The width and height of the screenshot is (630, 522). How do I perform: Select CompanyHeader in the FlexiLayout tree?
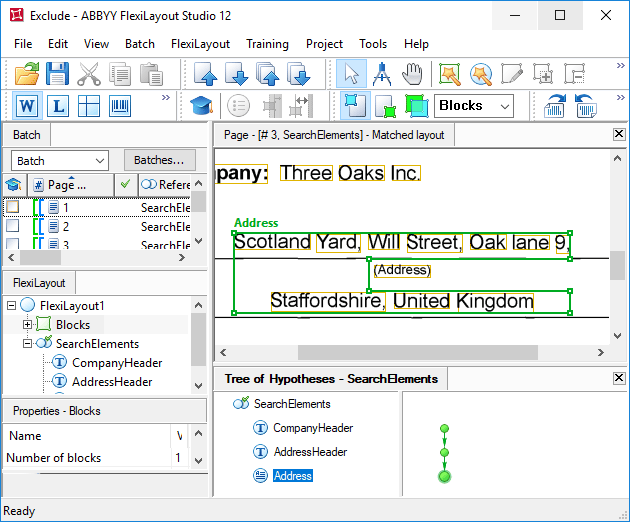(117, 363)
